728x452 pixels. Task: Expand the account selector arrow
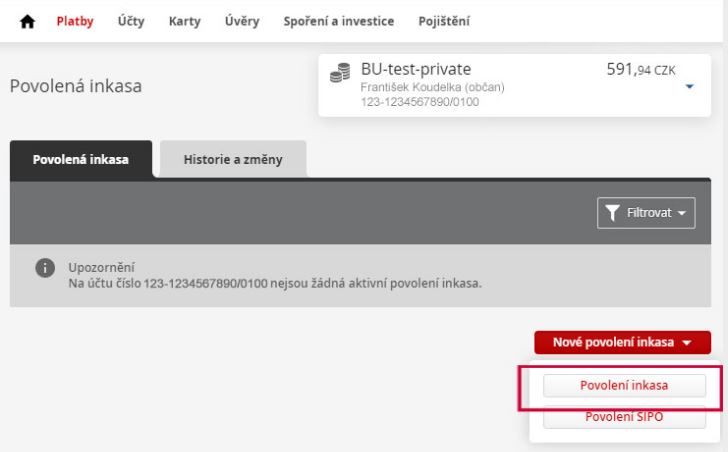click(689, 86)
